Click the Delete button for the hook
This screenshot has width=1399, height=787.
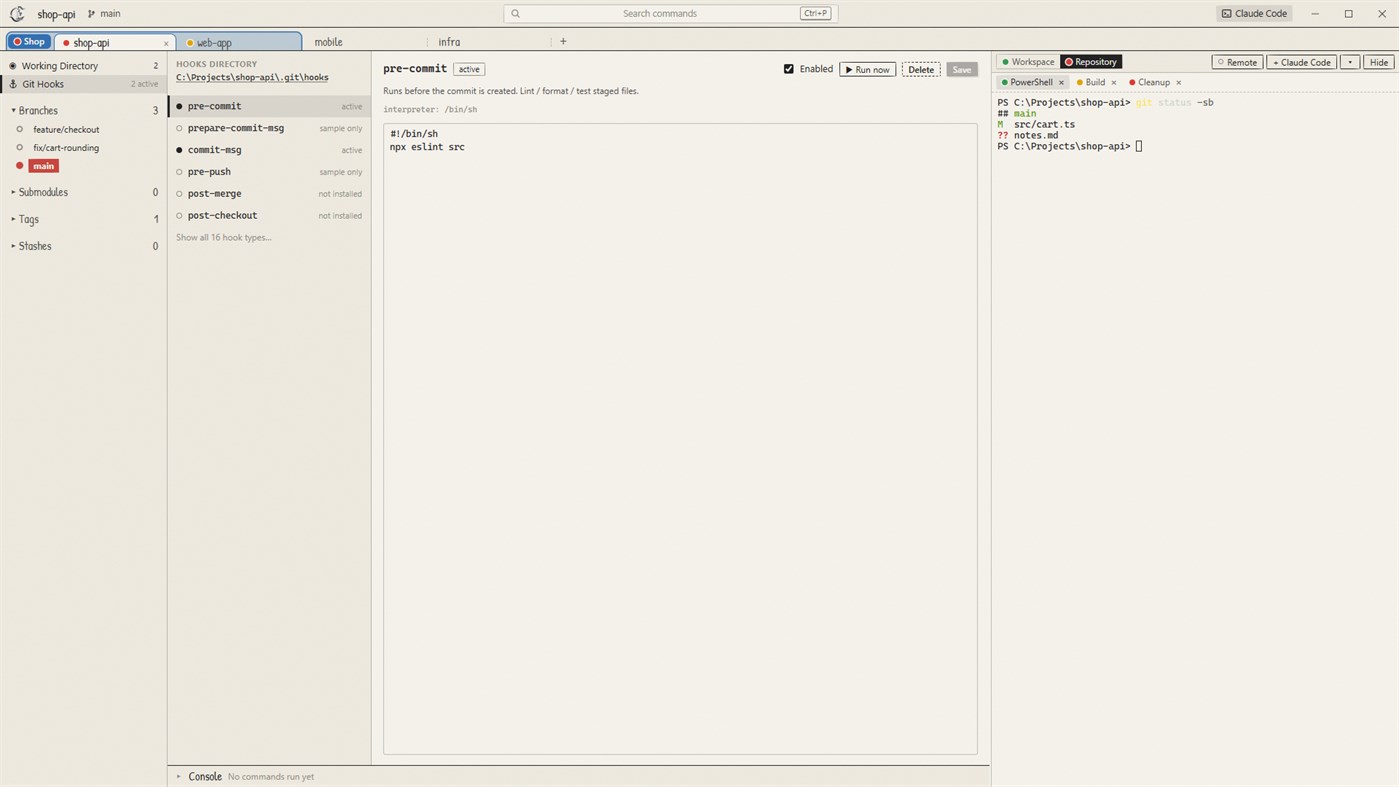coord(921,70)
